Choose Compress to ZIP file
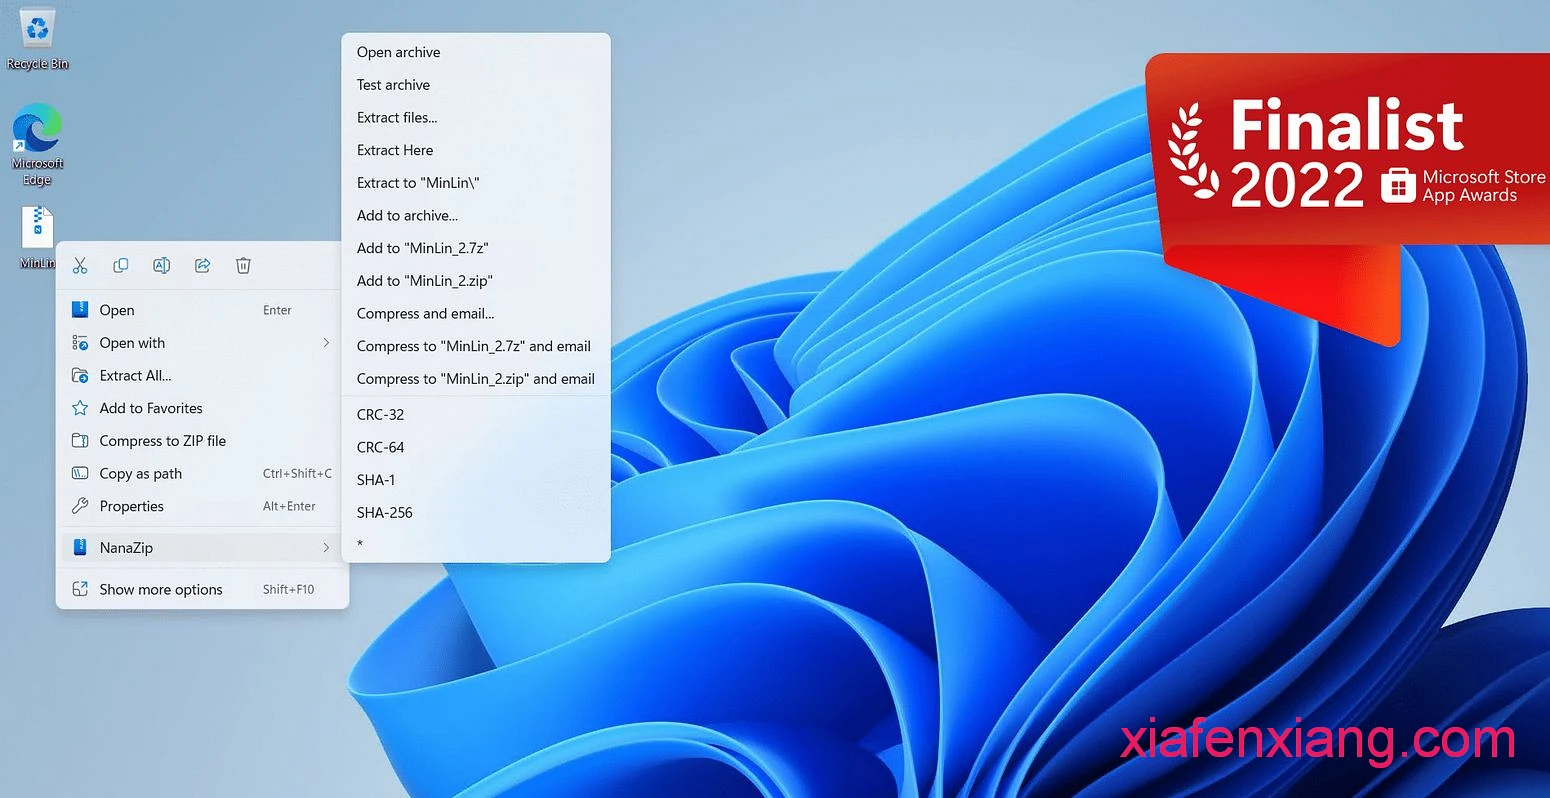Screen dimensions: 1550x798 pos(162,441)
